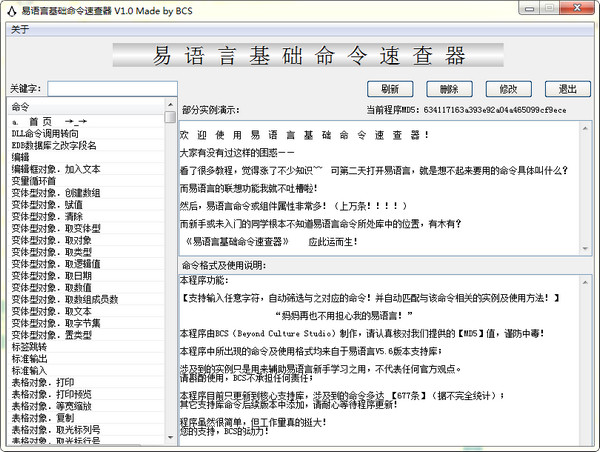Select 变体型对象.取文本 list row

[86, 311]
